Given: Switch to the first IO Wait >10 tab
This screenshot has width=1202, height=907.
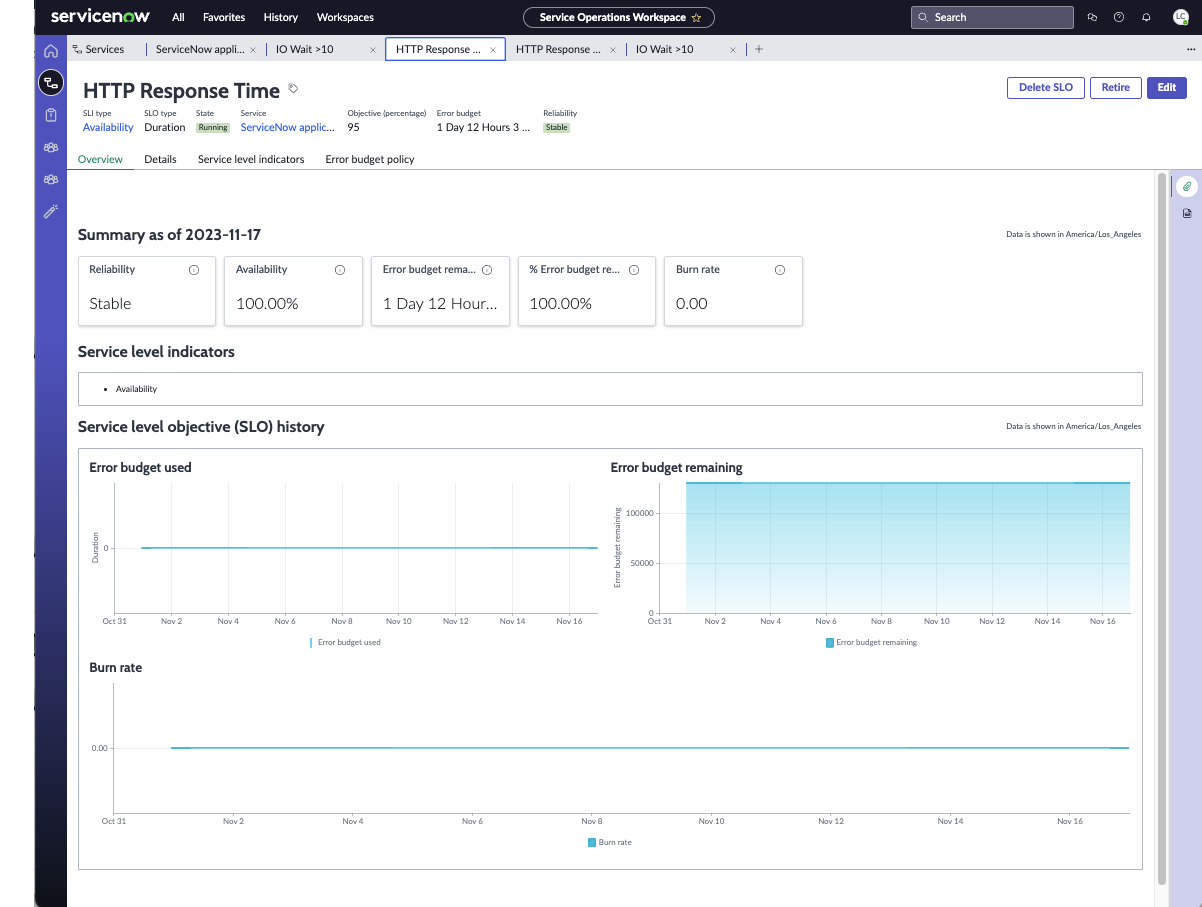Looking at the screenshot, I should (x=305, y=49).
